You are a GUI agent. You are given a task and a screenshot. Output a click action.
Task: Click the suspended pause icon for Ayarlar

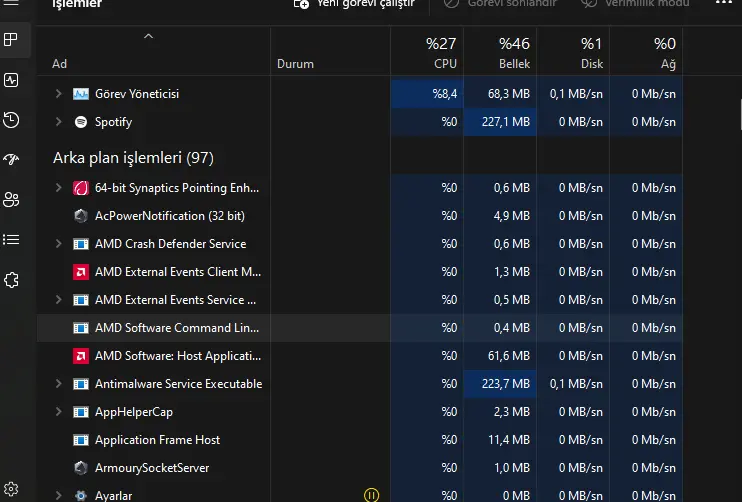point(371,495)
